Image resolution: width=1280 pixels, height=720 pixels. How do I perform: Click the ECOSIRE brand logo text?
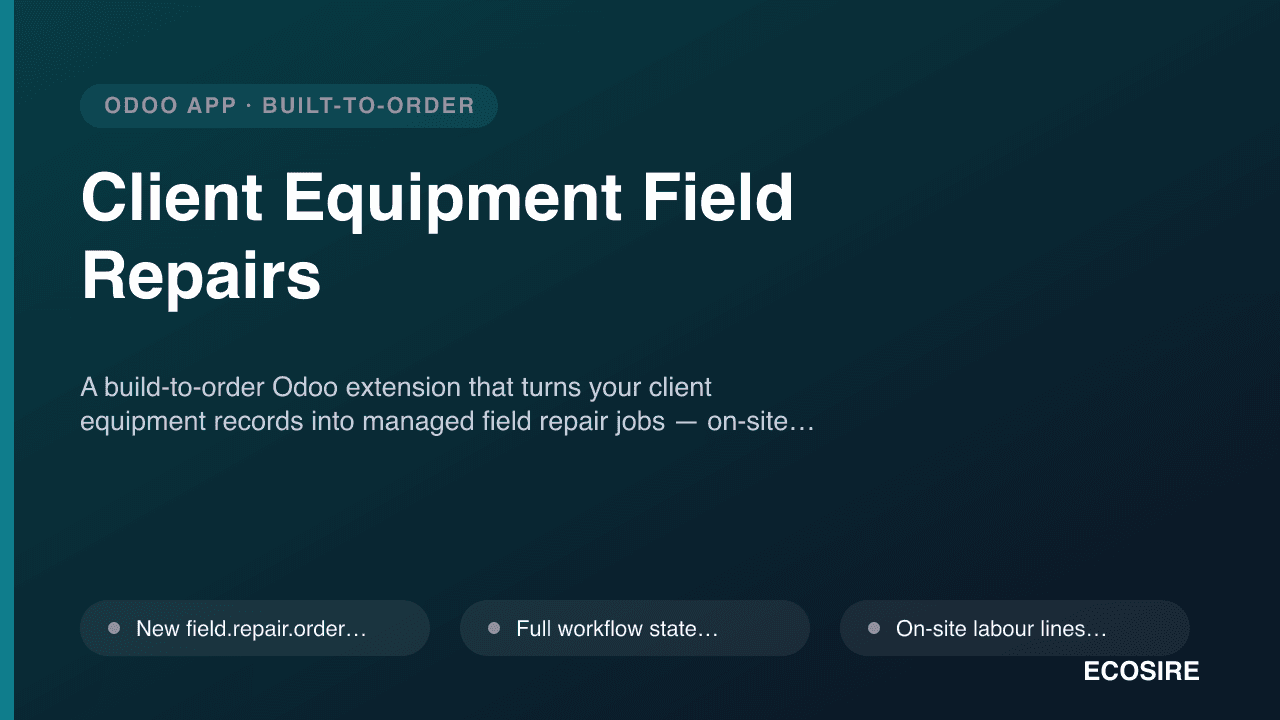(1141, 672)
